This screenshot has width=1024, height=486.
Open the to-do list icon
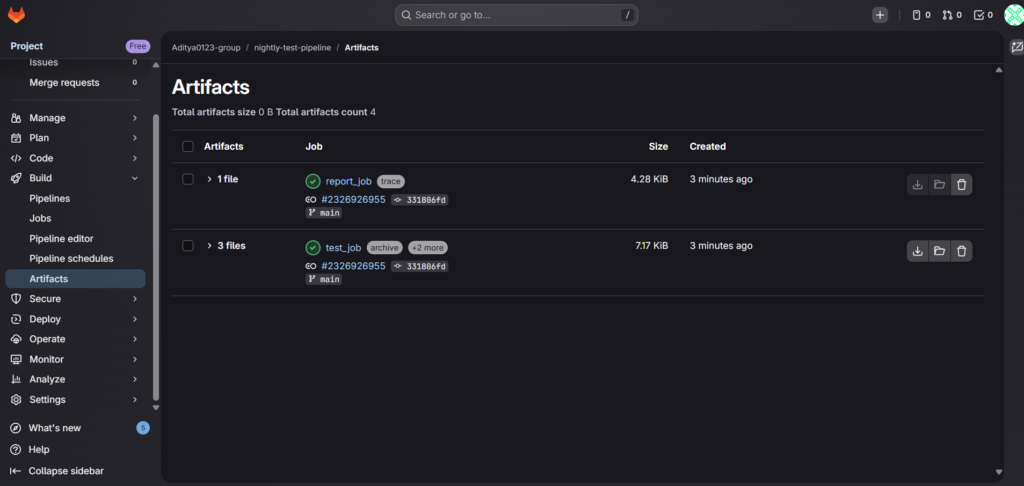pyautogui.click(x=984, y=15)
